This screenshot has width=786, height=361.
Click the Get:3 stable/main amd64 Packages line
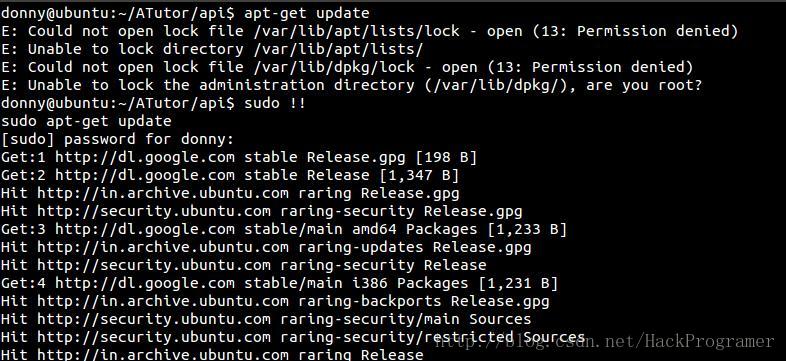(284, 230)
